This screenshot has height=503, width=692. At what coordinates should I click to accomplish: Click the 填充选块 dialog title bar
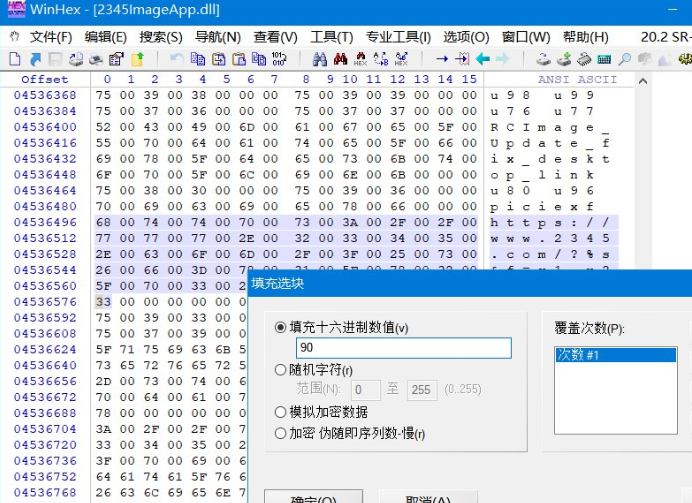(x=470, y=283)
